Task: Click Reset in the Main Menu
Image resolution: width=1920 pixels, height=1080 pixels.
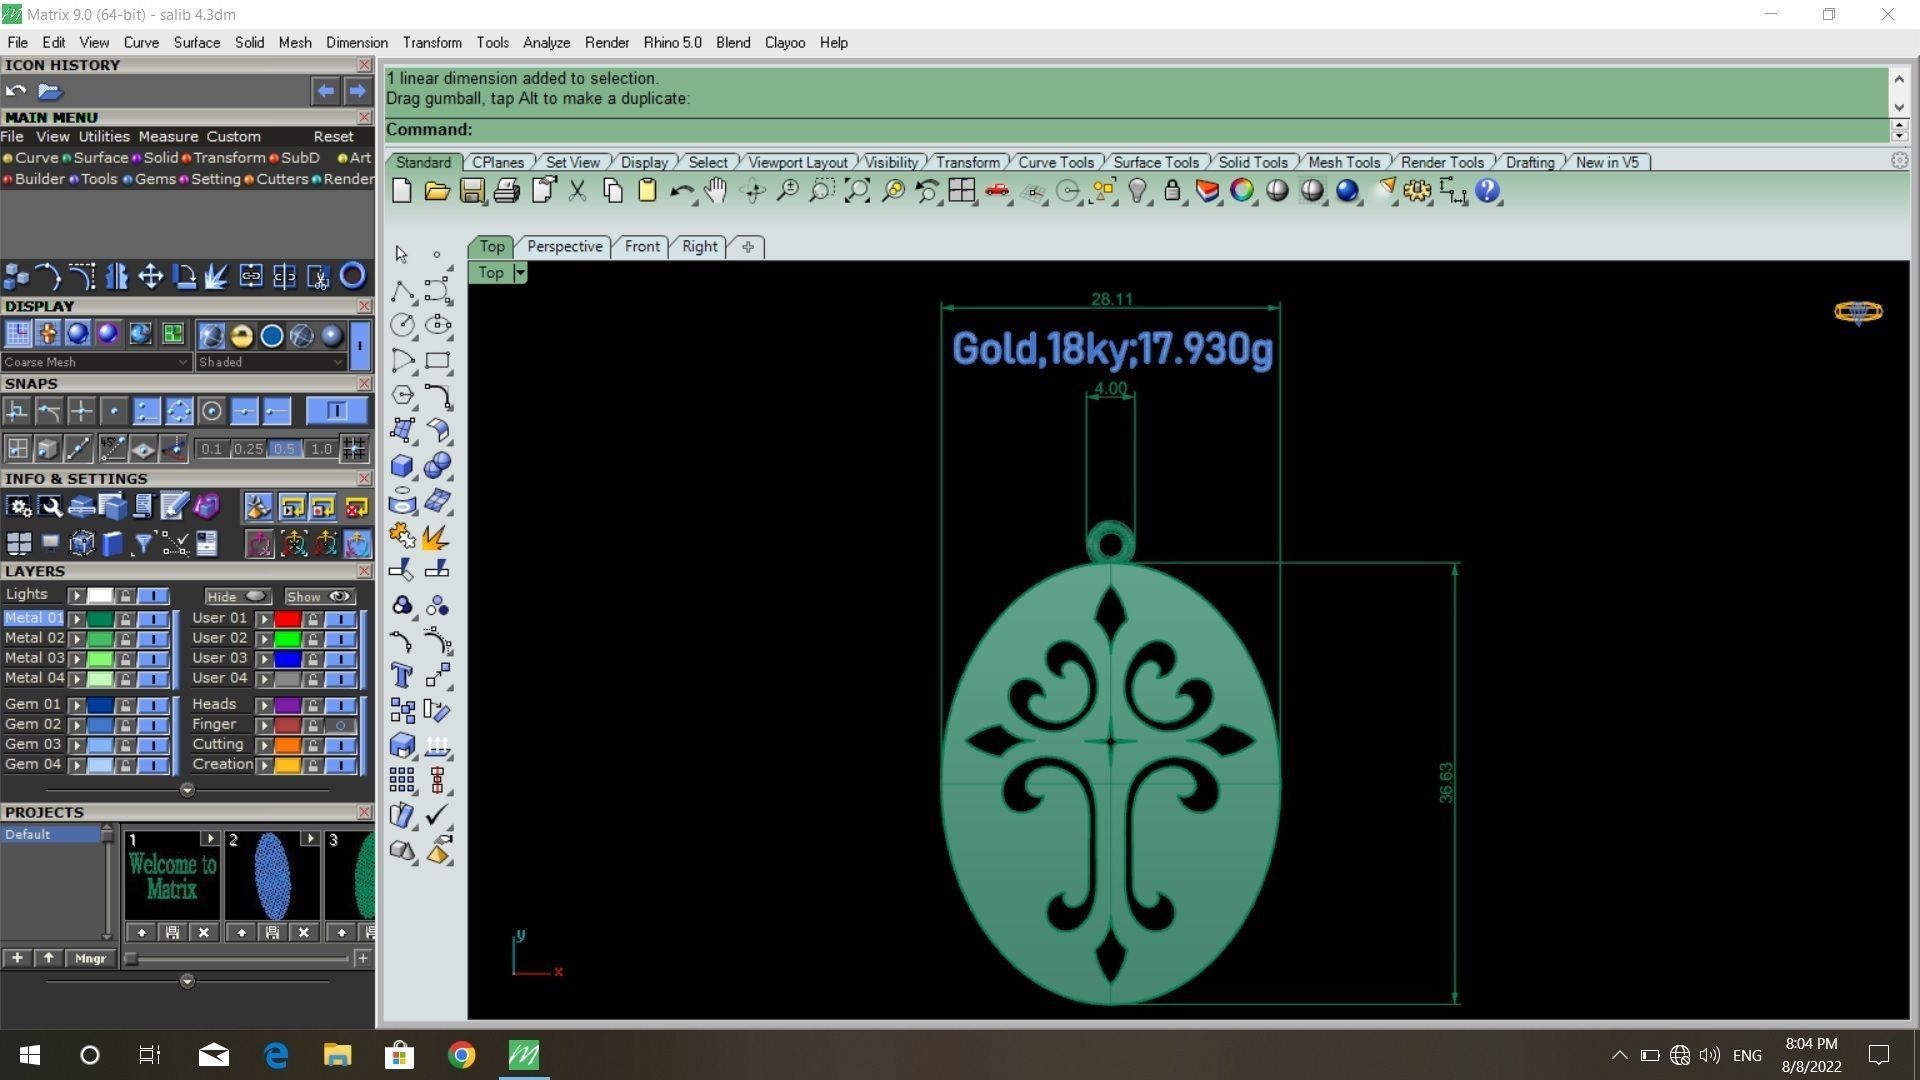Action: point(333,137)
